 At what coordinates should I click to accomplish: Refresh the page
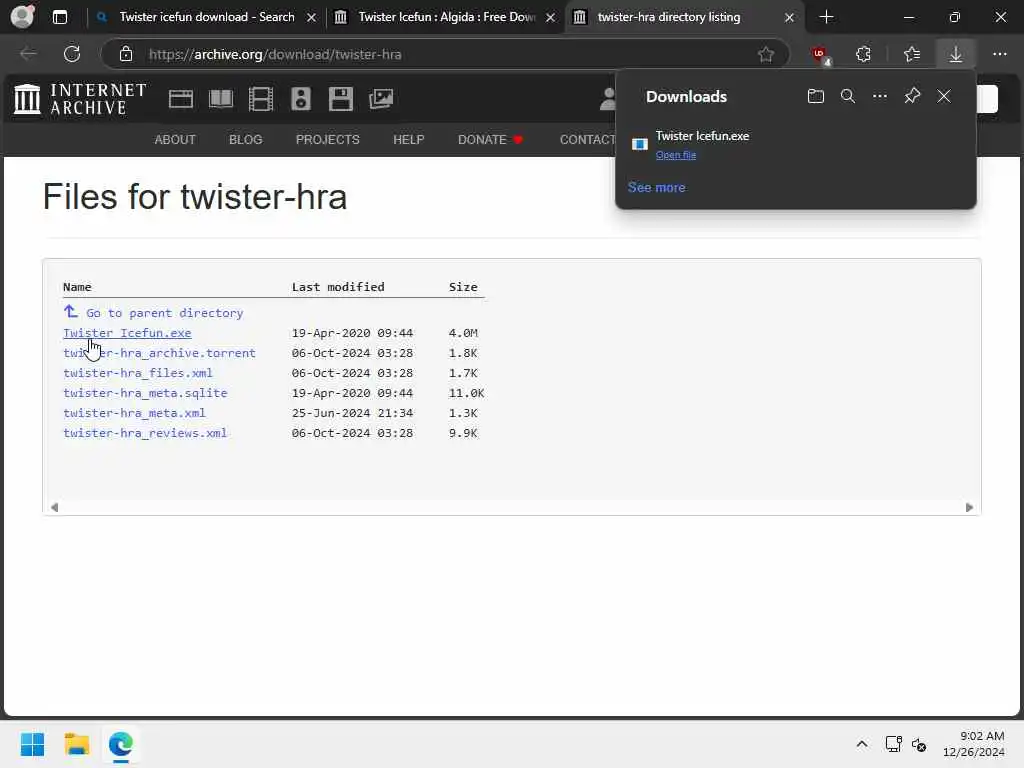click(72, 54)
